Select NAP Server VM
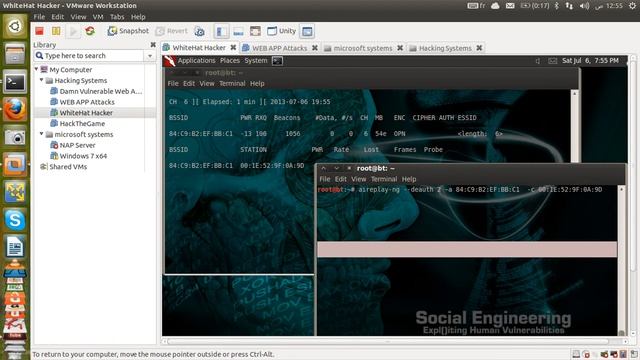This screenshot has width=640, height=360. click(x=73, y=145)
